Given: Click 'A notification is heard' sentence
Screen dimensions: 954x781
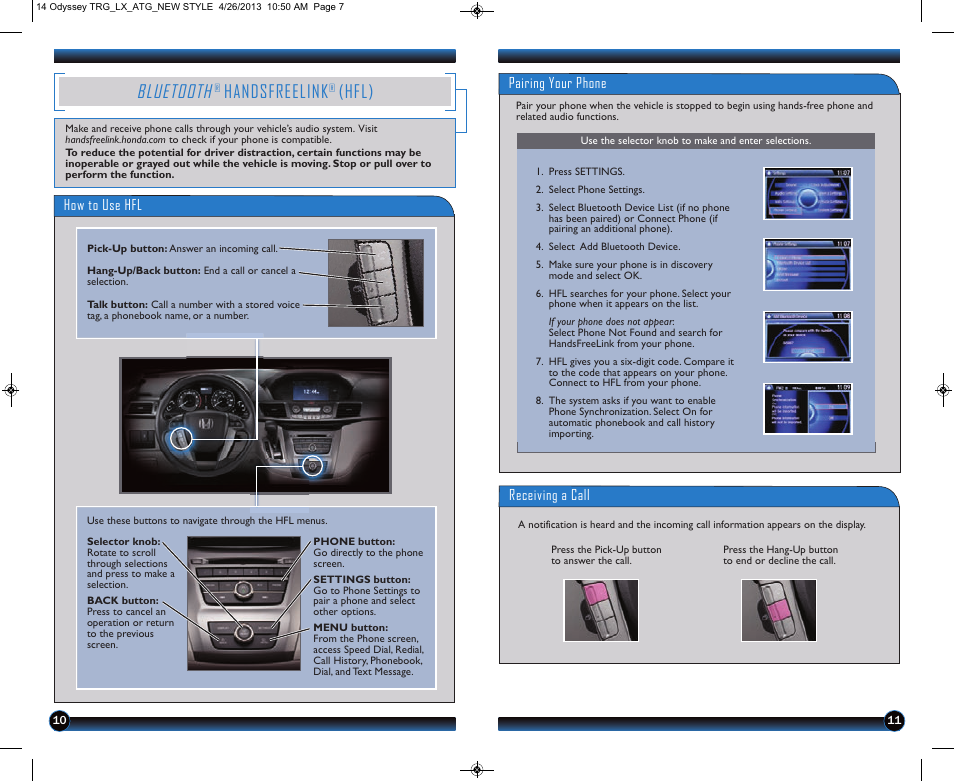Looking at the screenshot, I should click(692, 524).
